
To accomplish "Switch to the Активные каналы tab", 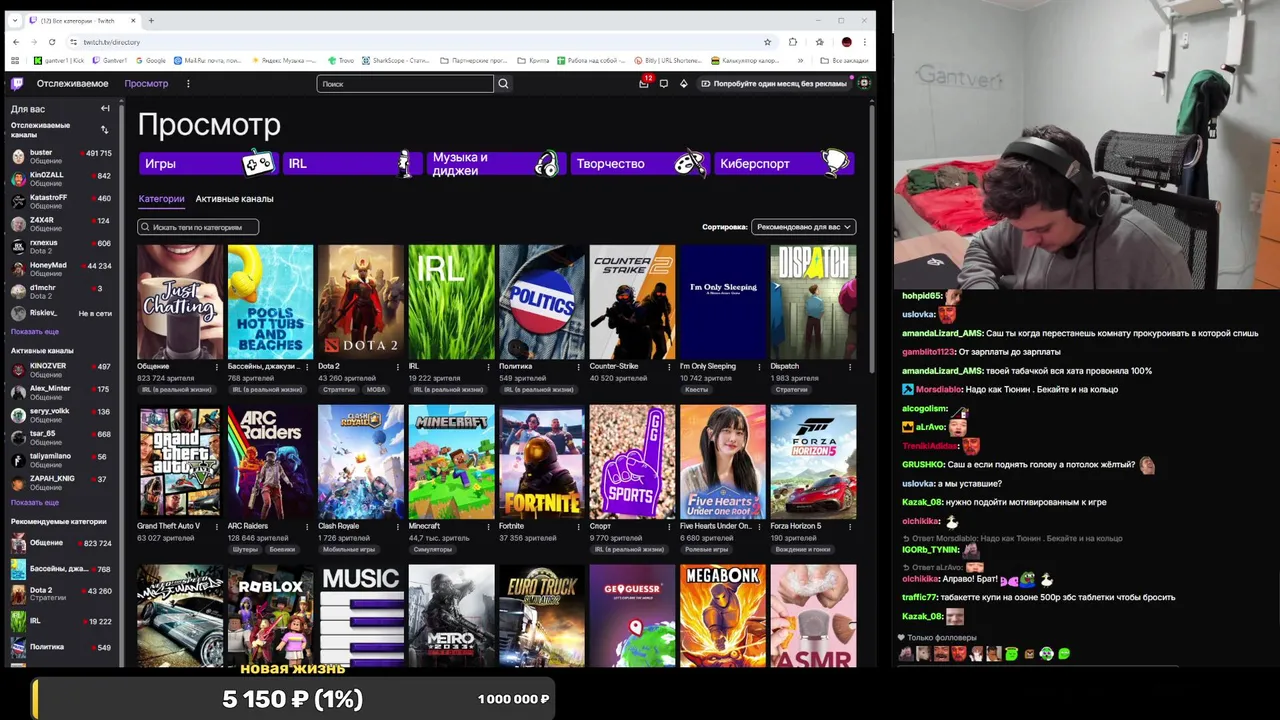I will click(x=234, y=199).
